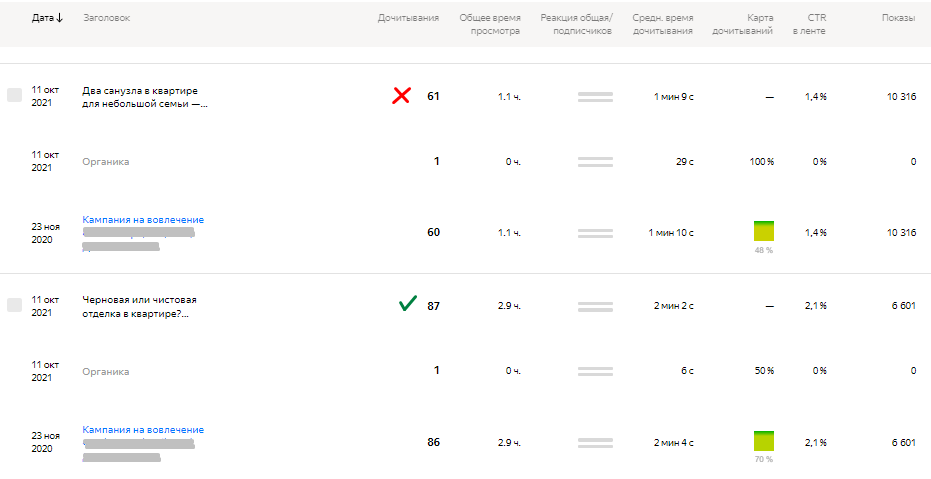This screenshot has width=931, height=479.
Task: Open second "Кампания на вовлечение" link
Action: point(143,430)
